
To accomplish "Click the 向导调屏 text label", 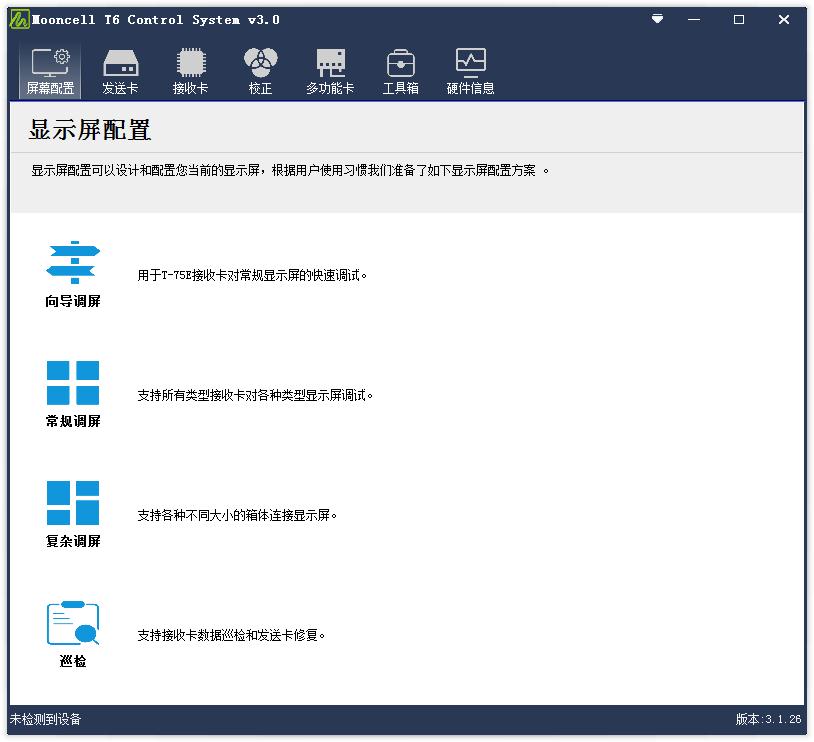I will point(73,301).
